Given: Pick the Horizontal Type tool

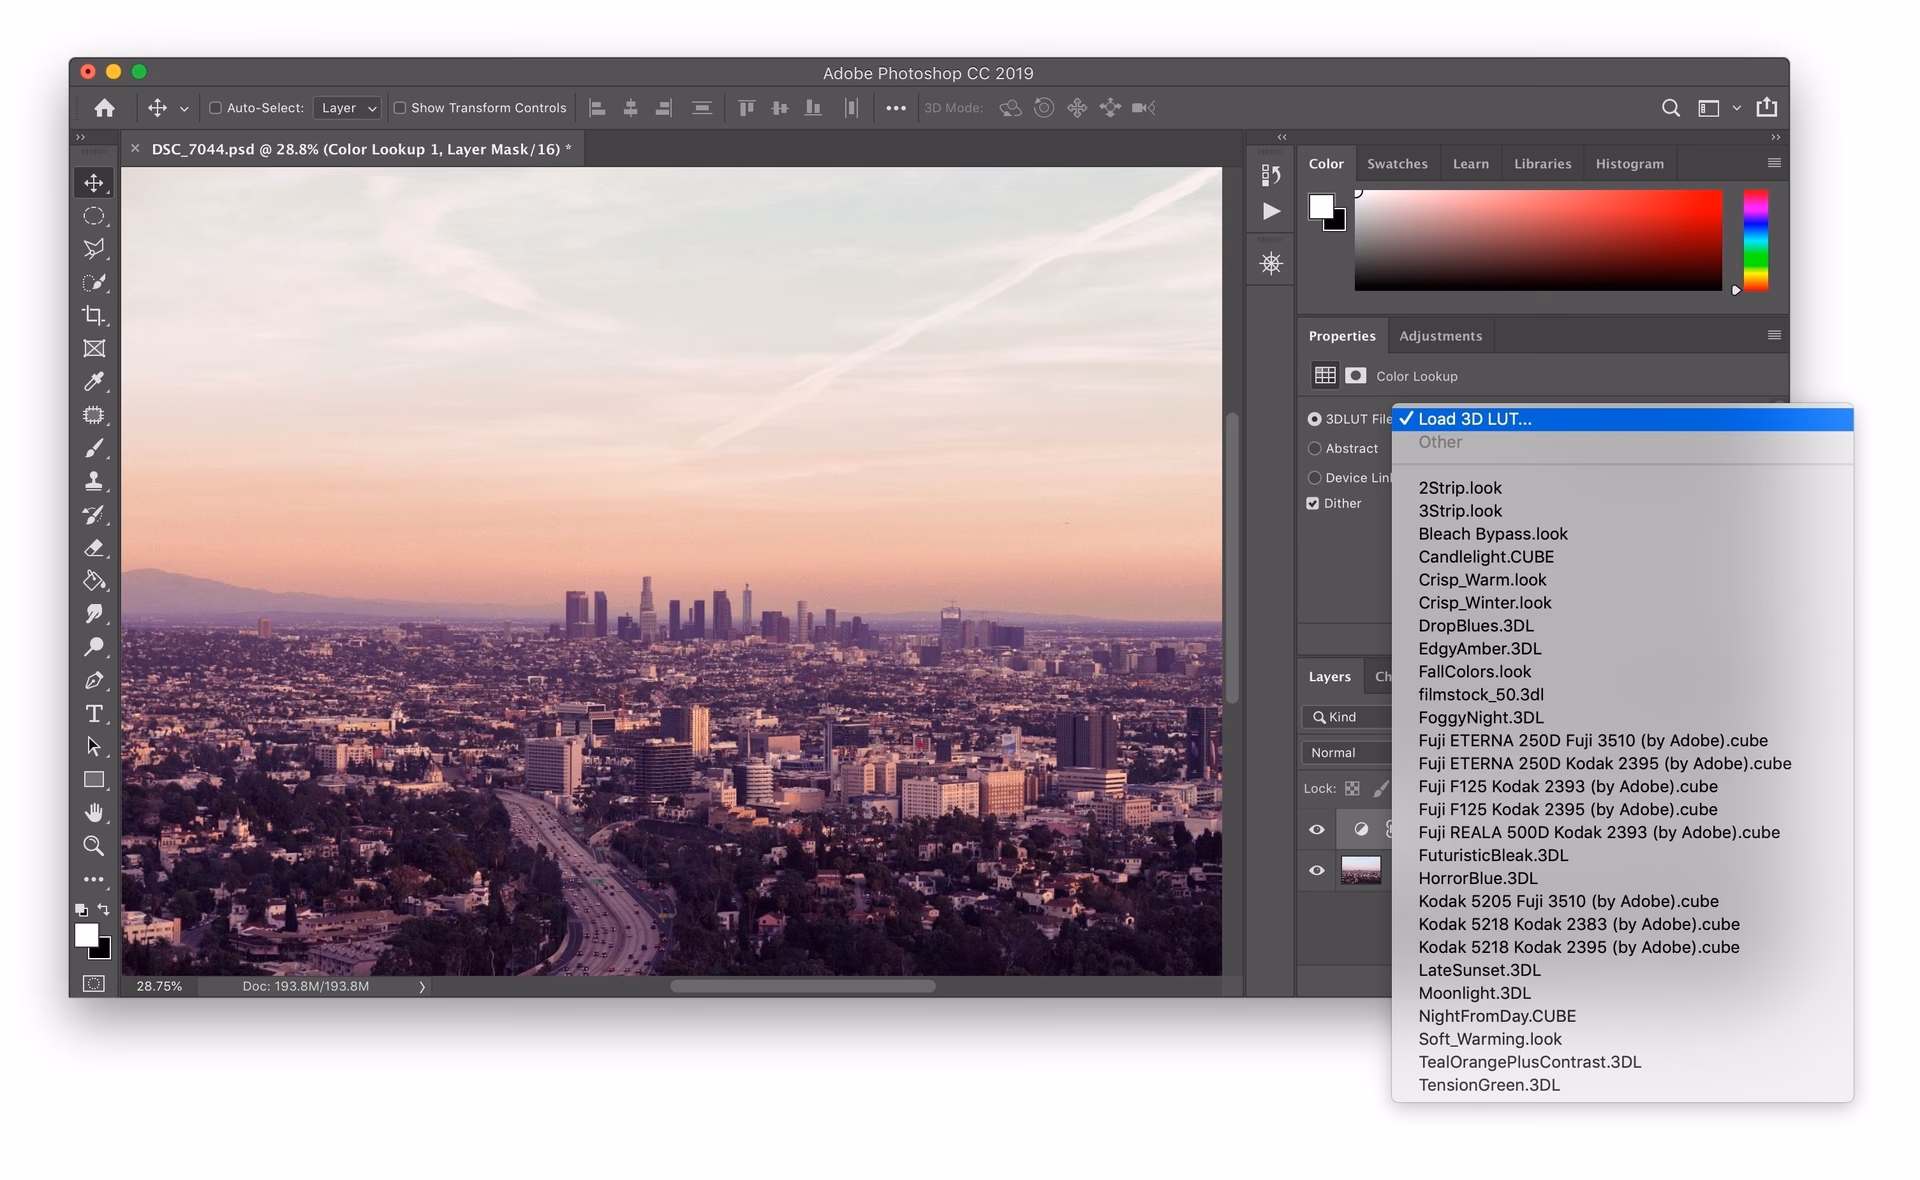Looking at the screenshot, I should [x=95, y=713].
